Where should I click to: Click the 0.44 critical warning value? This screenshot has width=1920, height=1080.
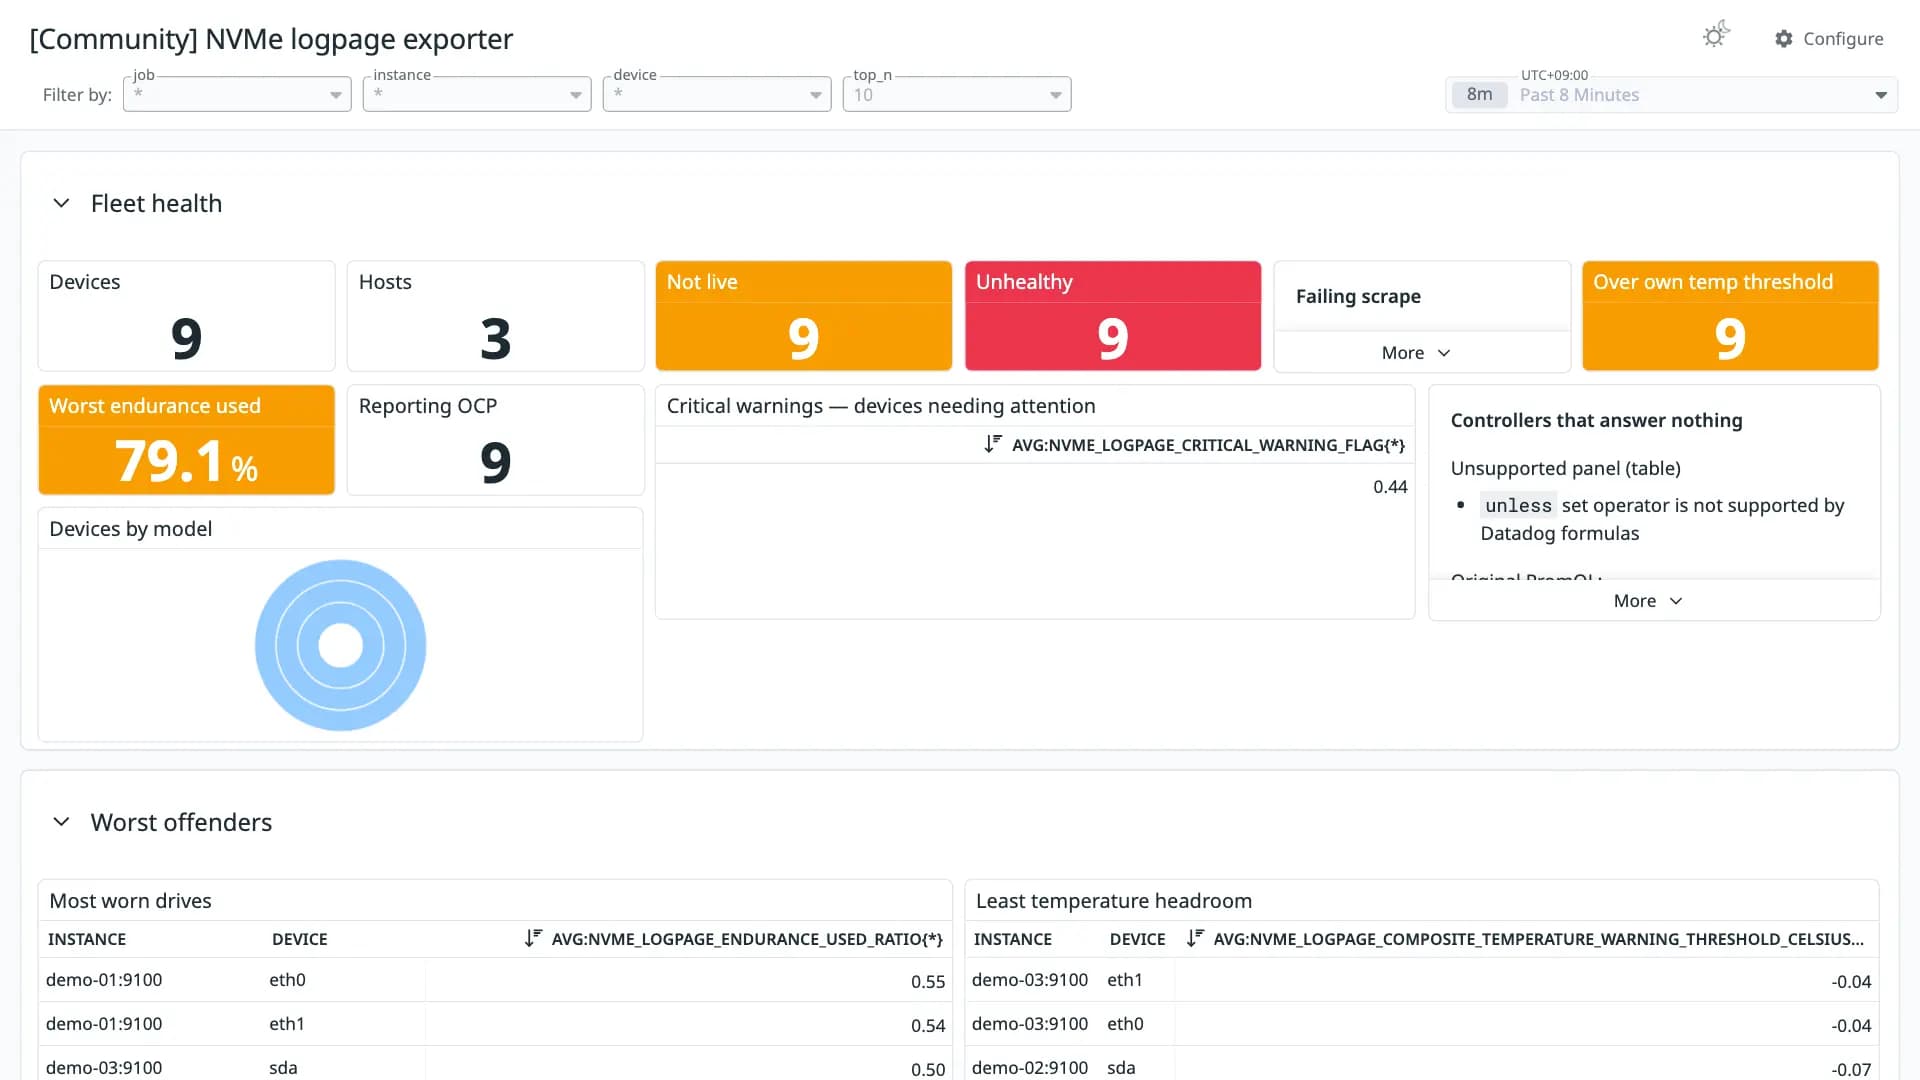[x=1390, y=487]
